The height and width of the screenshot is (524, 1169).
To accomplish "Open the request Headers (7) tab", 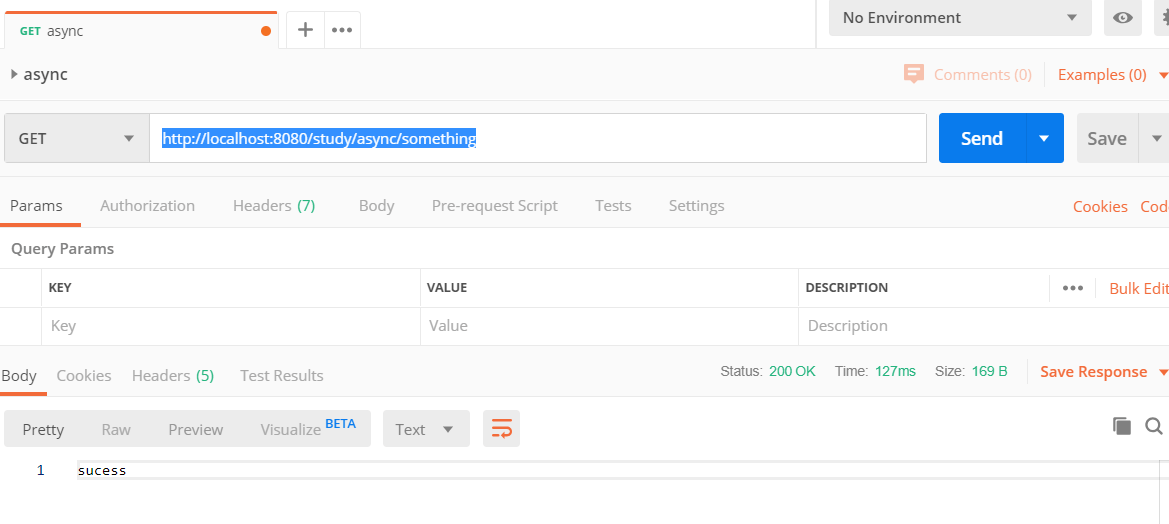I will tap(274, 206).
